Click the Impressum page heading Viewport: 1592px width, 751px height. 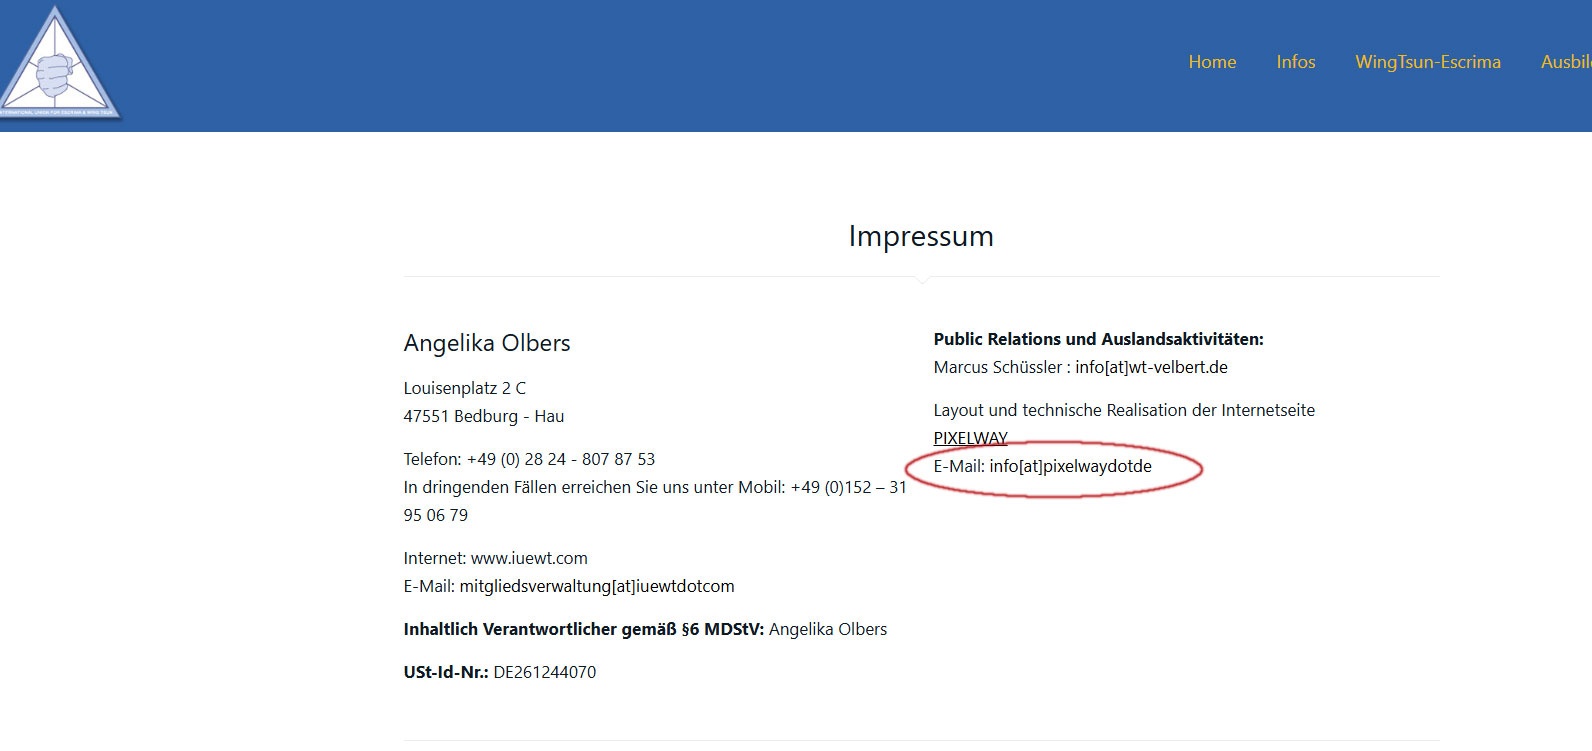pos(920,236)
